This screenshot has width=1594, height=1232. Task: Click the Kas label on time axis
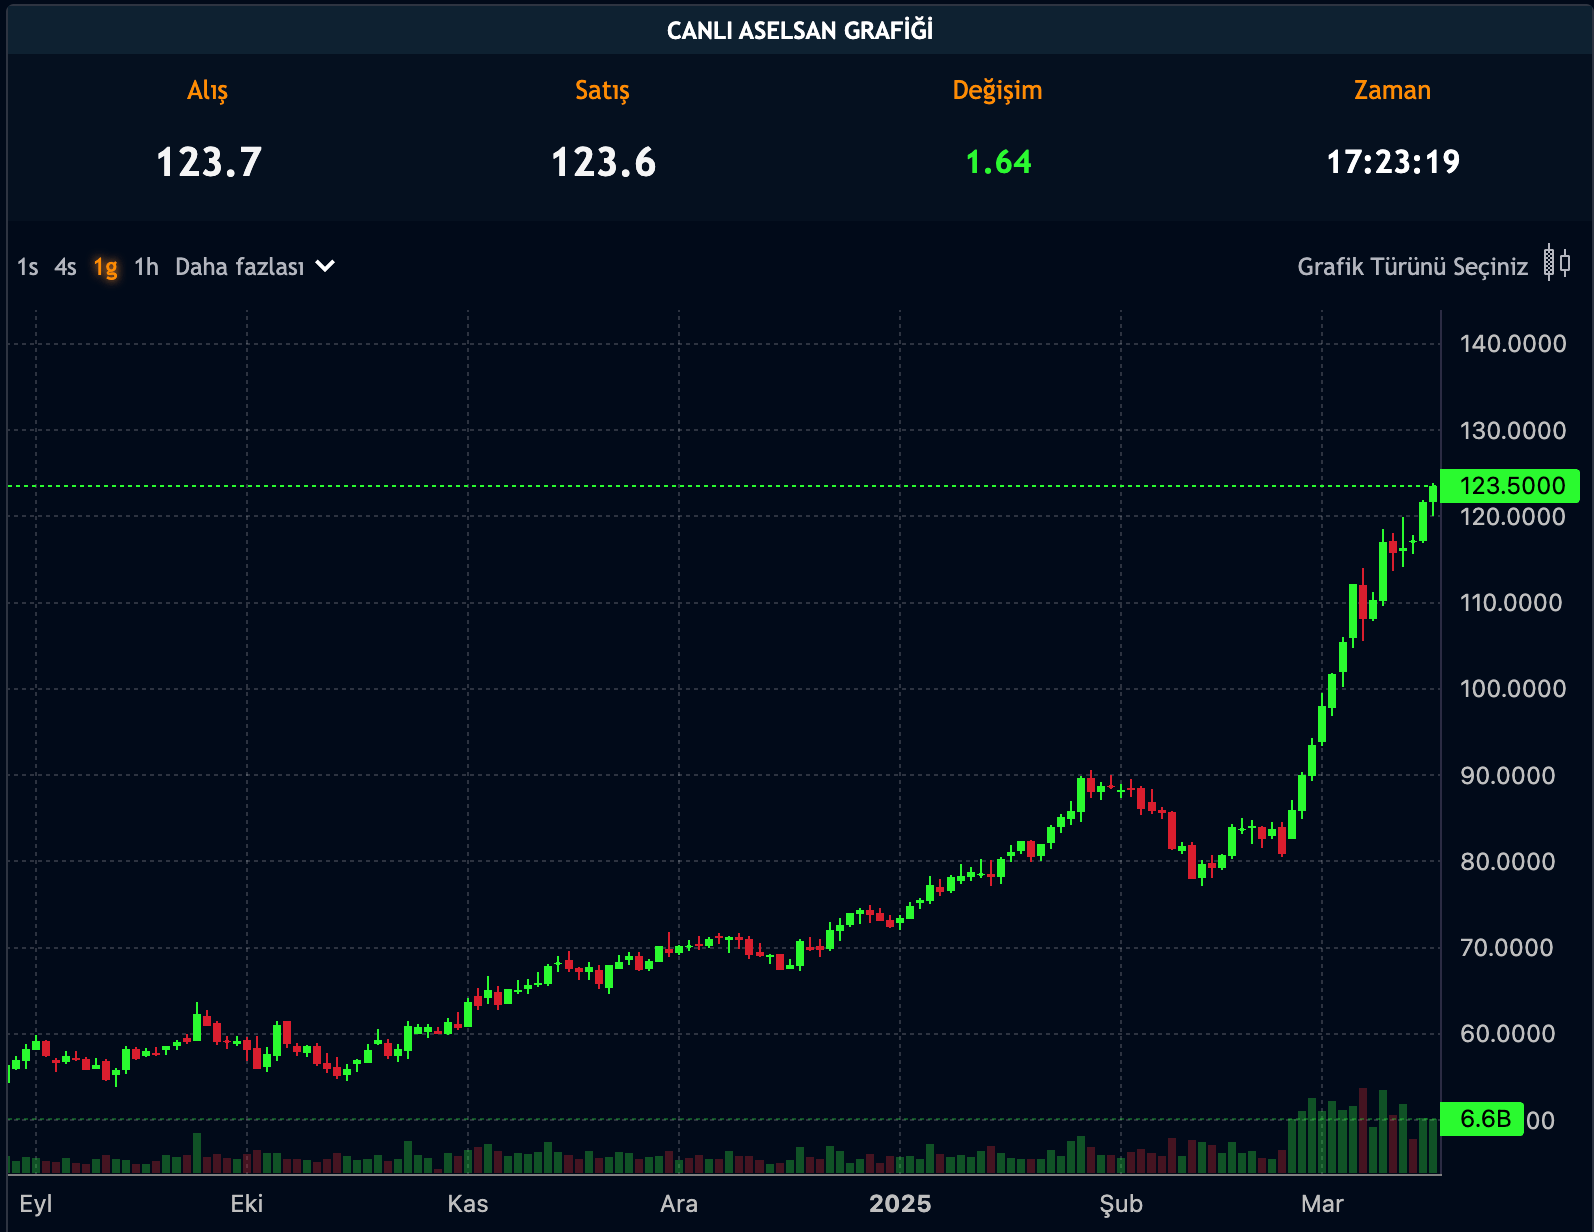click(468, 1203)
